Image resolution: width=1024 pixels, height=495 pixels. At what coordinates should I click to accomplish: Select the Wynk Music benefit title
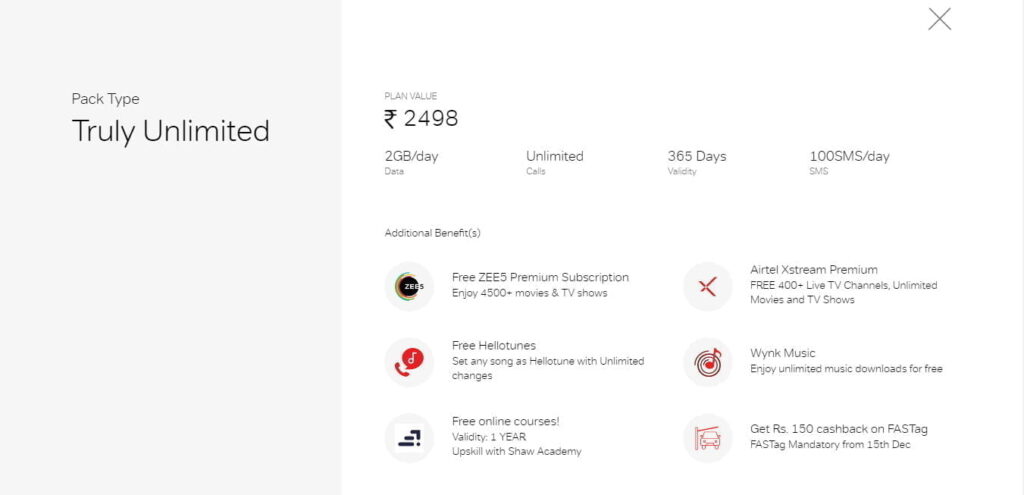click(782, 353)
